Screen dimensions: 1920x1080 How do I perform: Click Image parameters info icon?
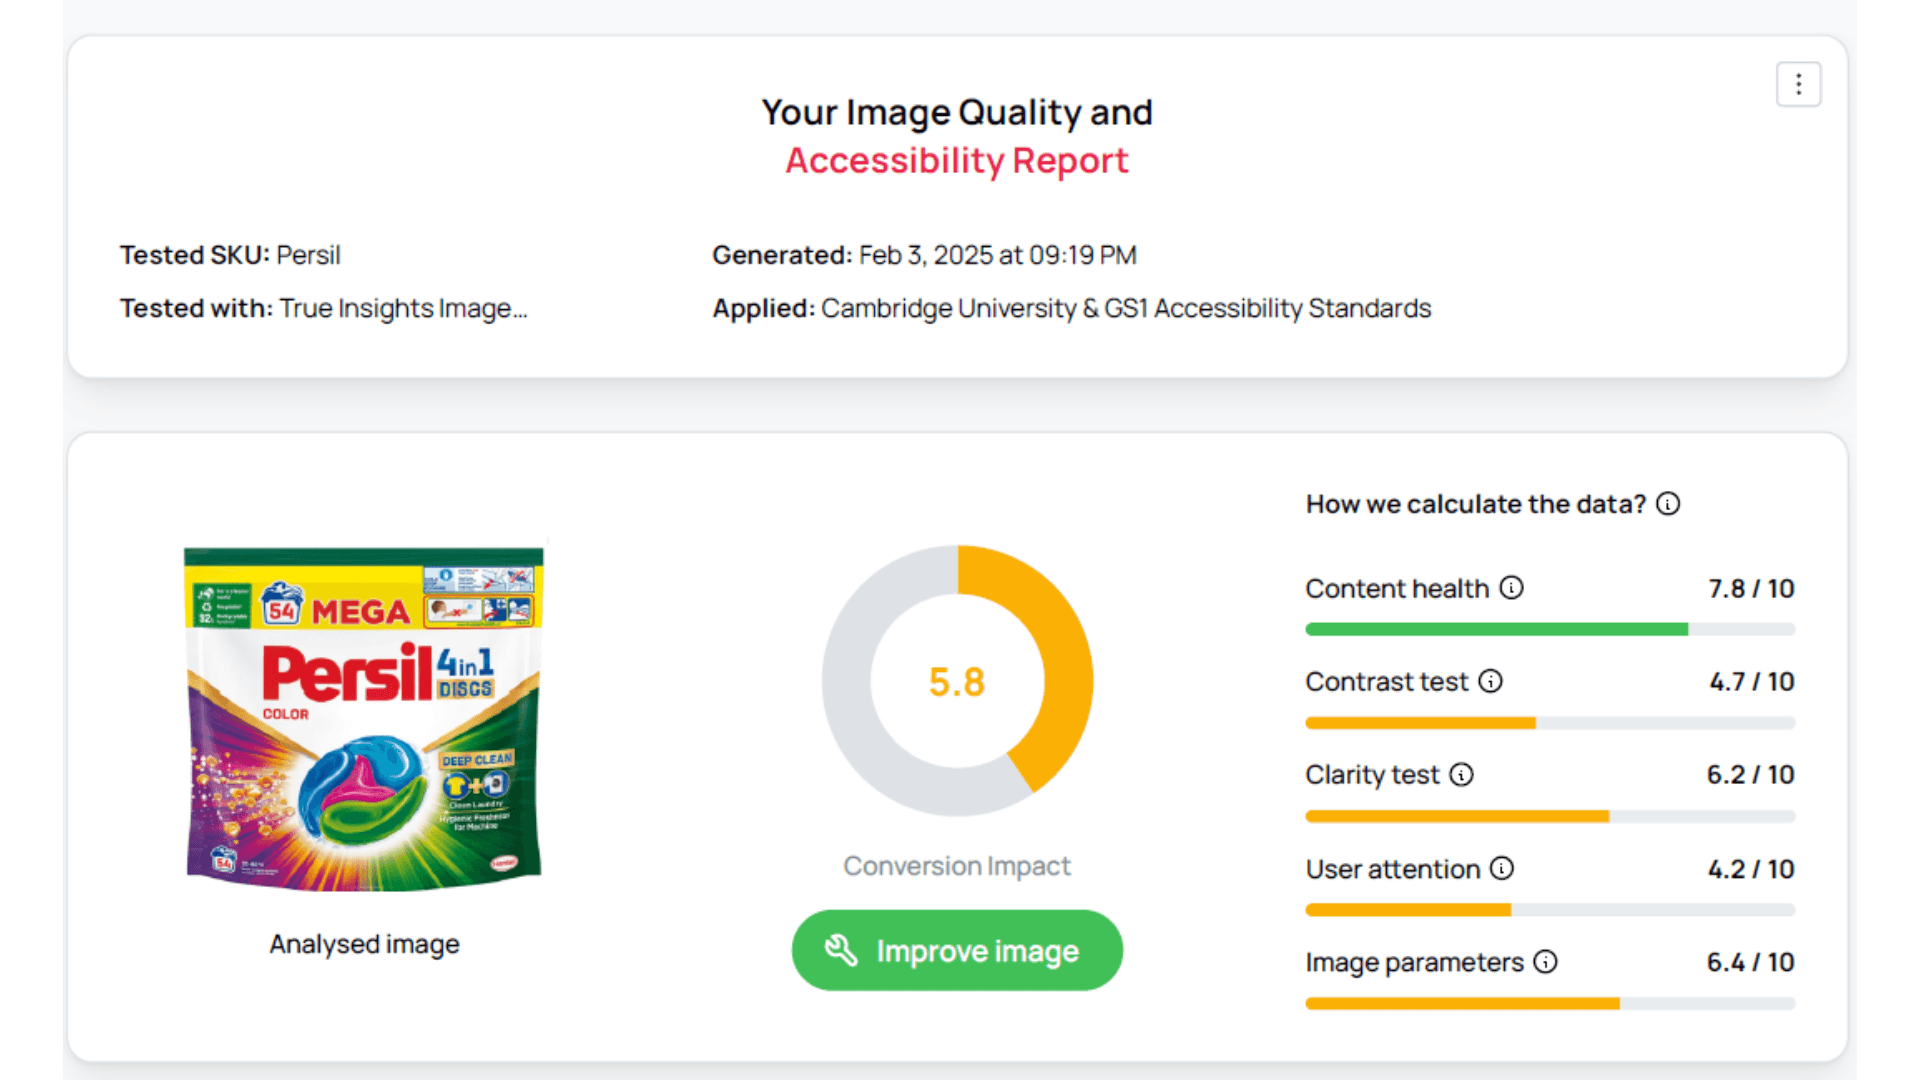tap(1546, 962)
